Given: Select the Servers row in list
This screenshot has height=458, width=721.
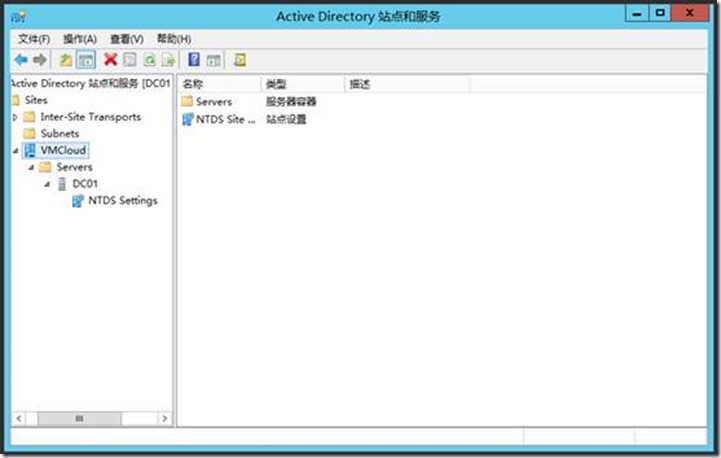Looking at the screenshot, I should 214,101.
